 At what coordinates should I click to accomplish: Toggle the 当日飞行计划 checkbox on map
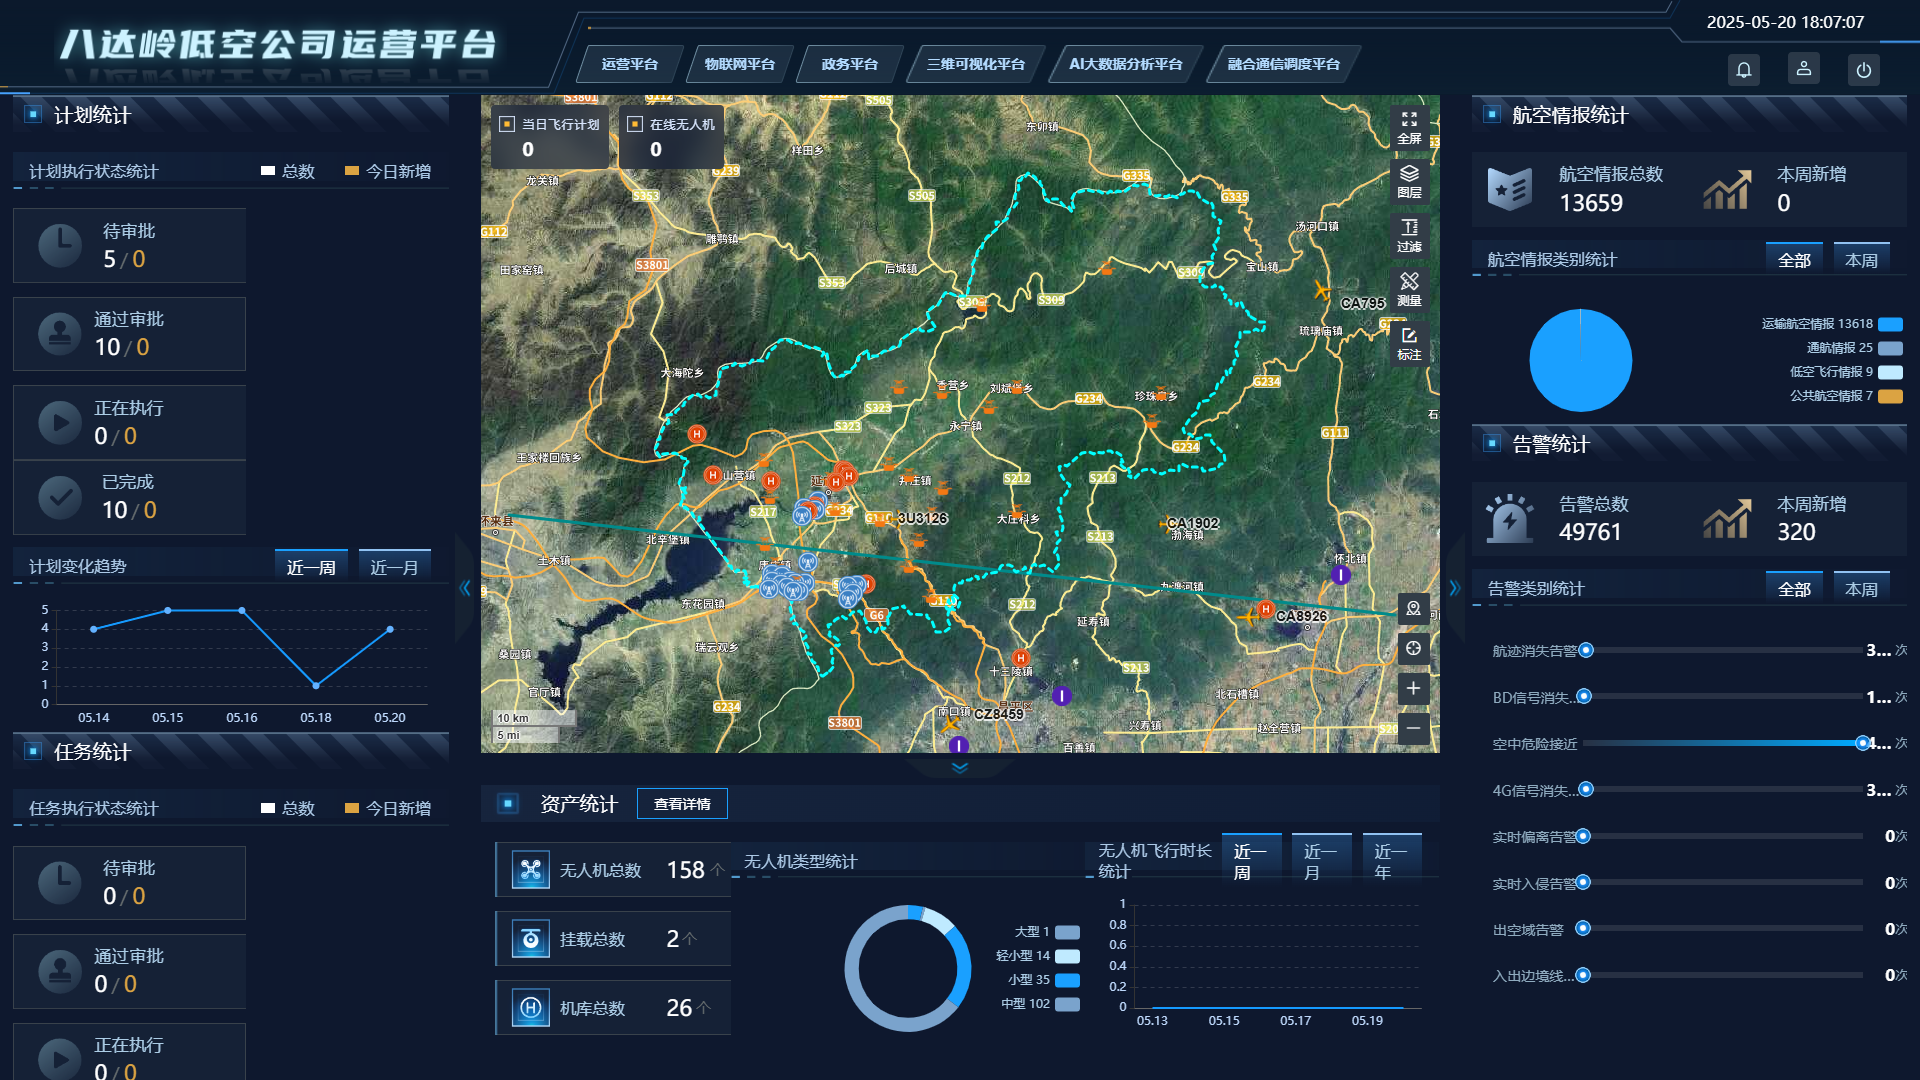point(507,124)
